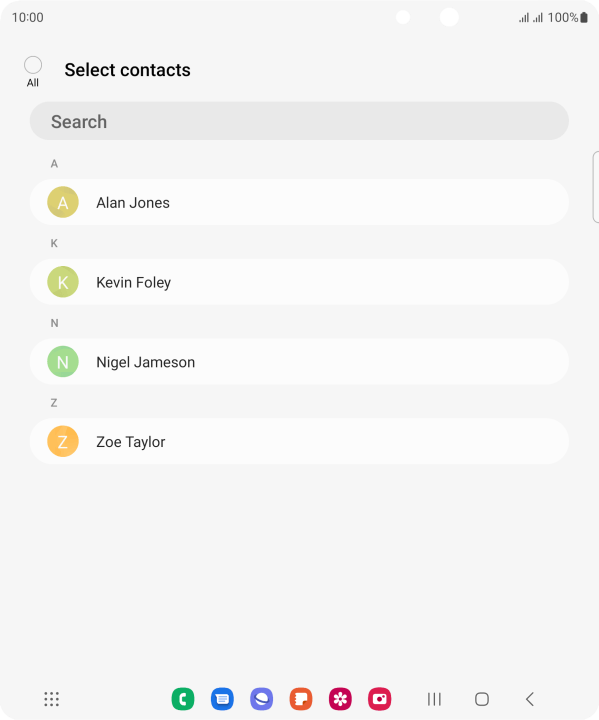
Task: Open the green Phone app
Action: coord(183,699)
